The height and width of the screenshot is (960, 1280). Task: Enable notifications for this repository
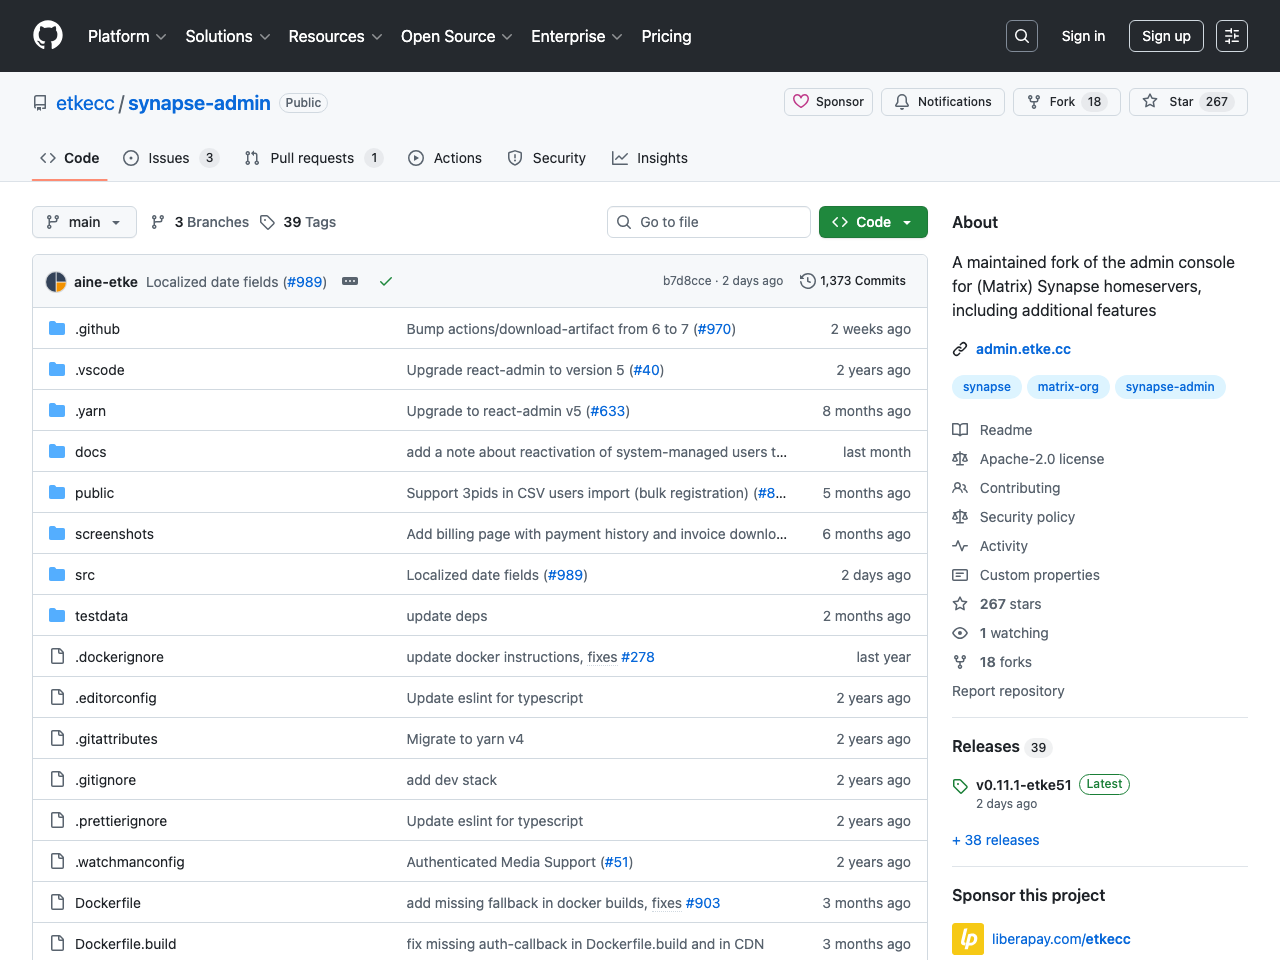pos(942,101)
